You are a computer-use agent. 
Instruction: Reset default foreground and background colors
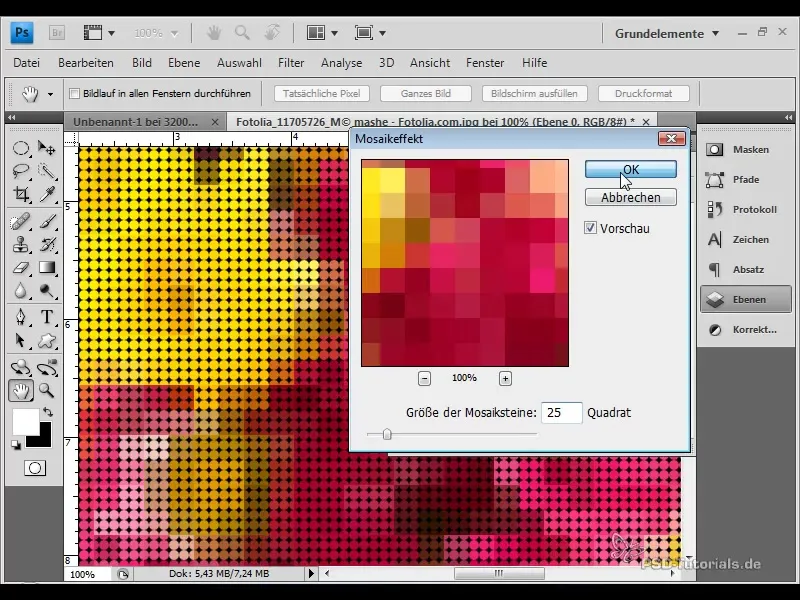coord(16,445)
